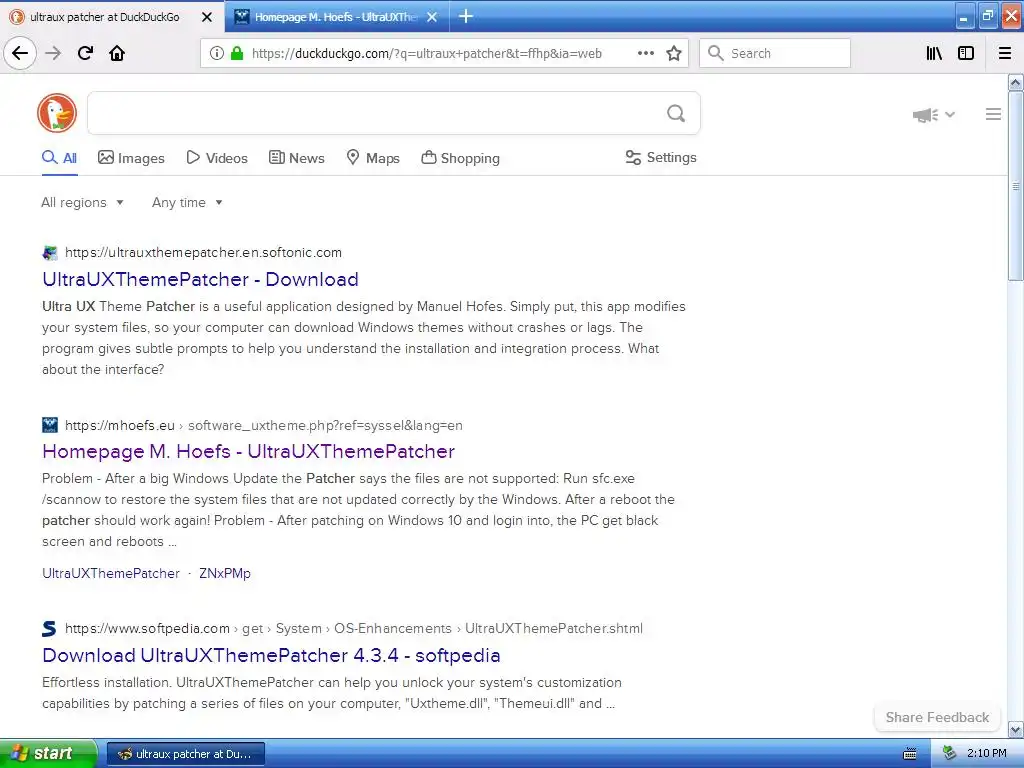
Task: Expand the All regions filter
Action: [82, 202]
